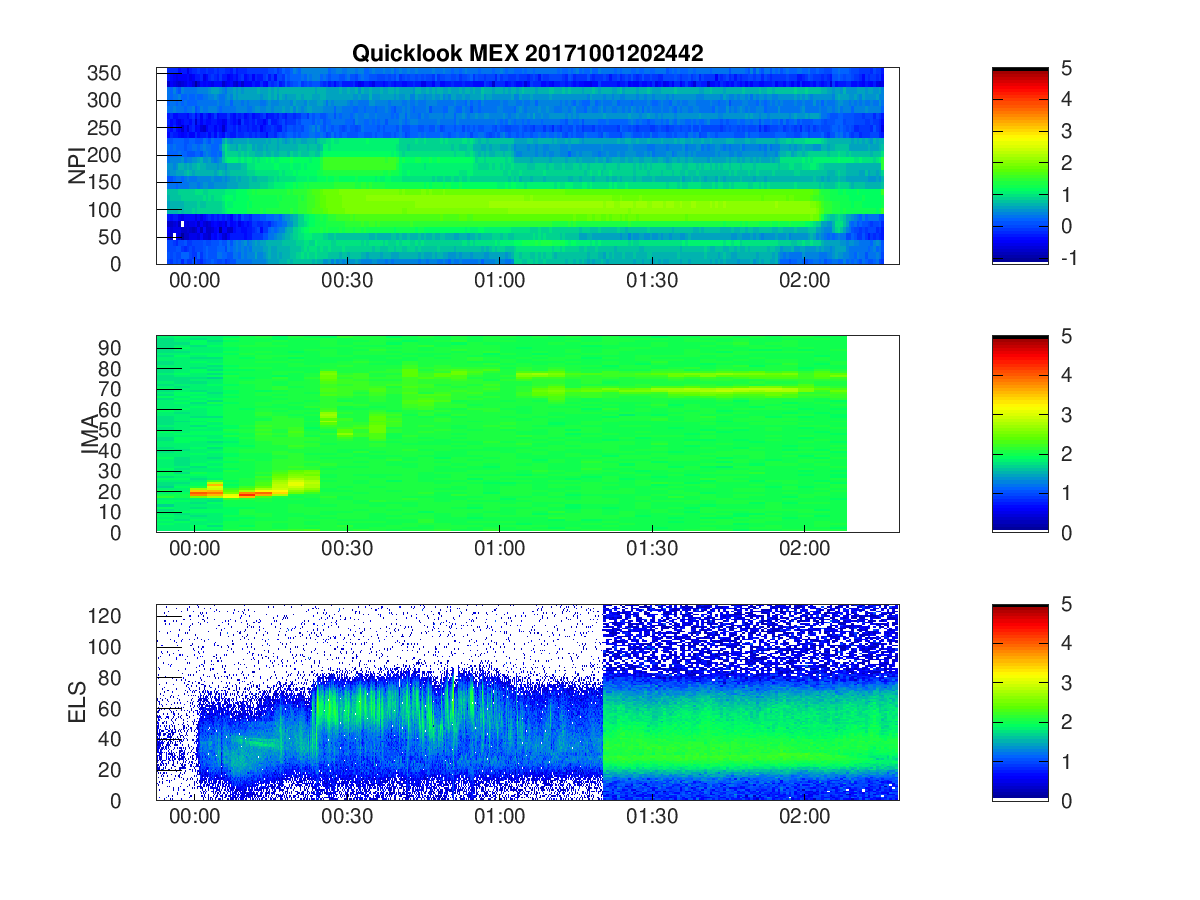1200x900 pixels.
Task: Click the 01:00 time label under ELS plot
Action: tap(499, 817)
